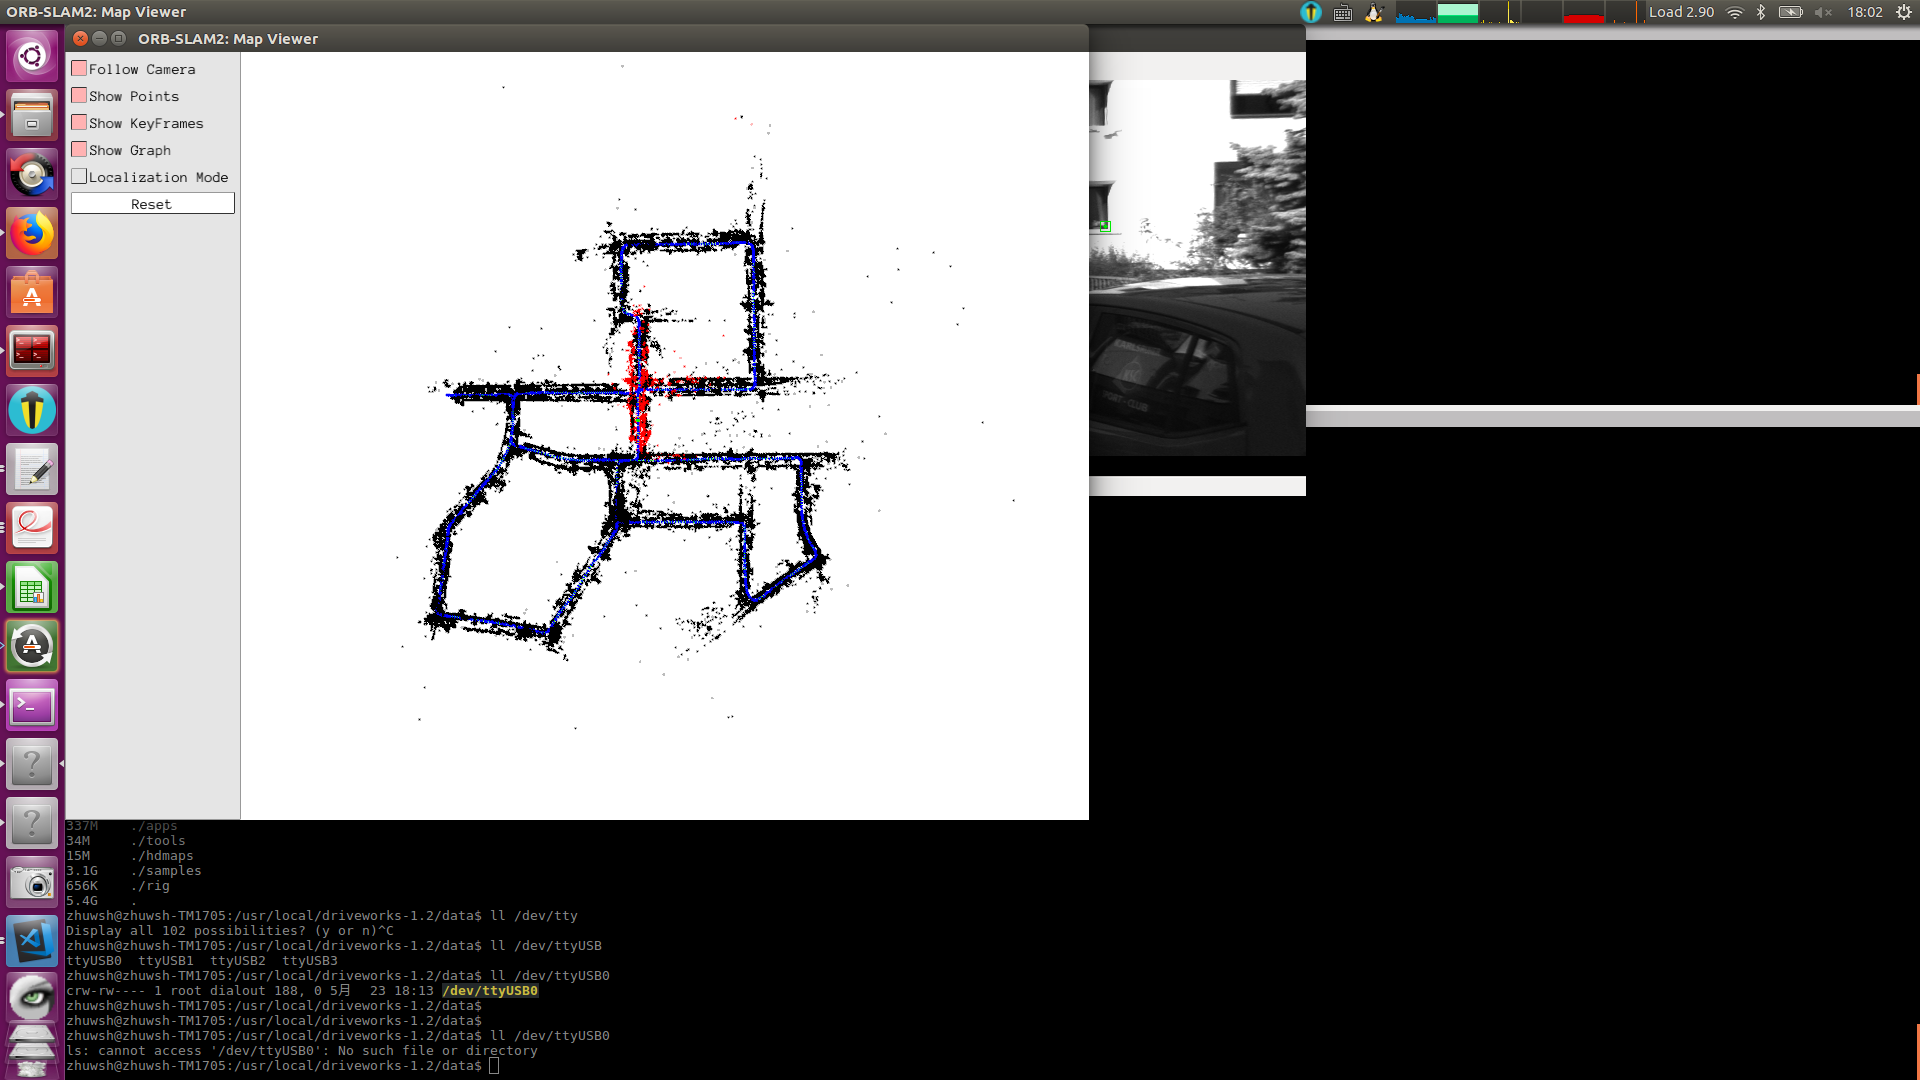Screen dimensions: 1920x1080
Task: Open the Wi-Fi network indicator menu
Action: tap(1735, 12)
